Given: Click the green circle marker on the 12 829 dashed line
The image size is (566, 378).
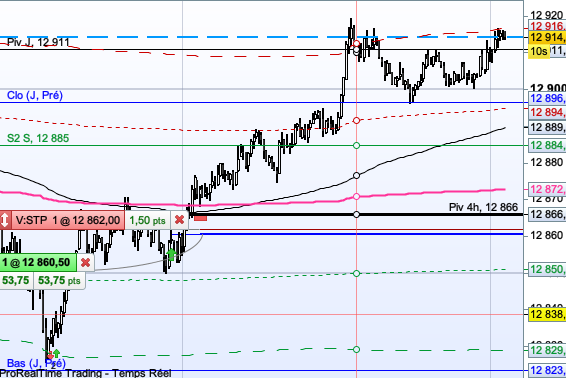Looking at the screenshot, I should pos(356,349).
